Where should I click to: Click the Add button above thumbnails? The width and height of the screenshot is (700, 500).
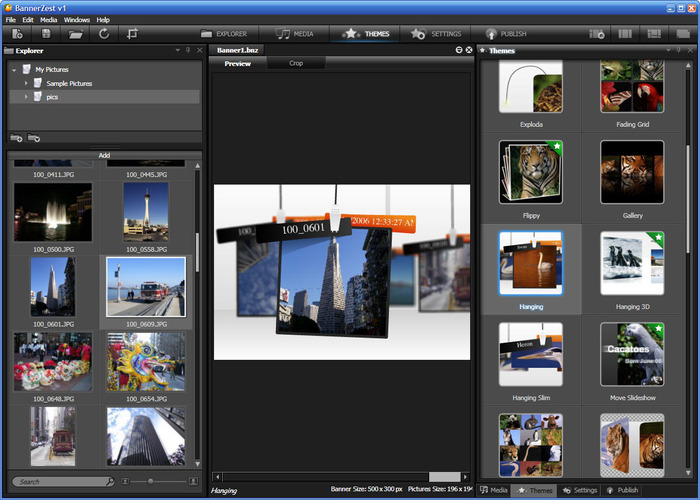coord(104,155)
